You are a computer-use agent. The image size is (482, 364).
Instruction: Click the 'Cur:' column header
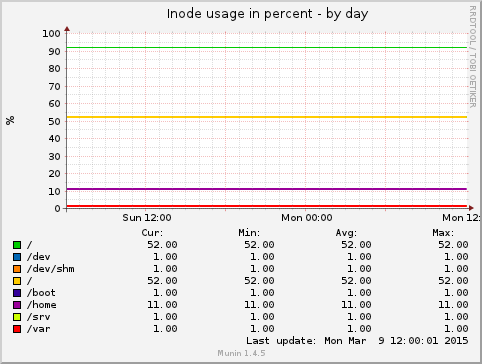coord(152,233)
